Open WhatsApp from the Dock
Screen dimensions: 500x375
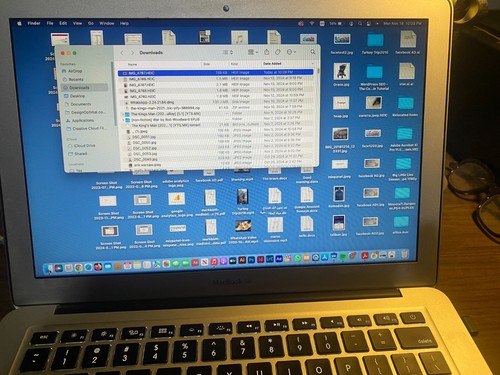pyautogui.click(x=297, y=258)
